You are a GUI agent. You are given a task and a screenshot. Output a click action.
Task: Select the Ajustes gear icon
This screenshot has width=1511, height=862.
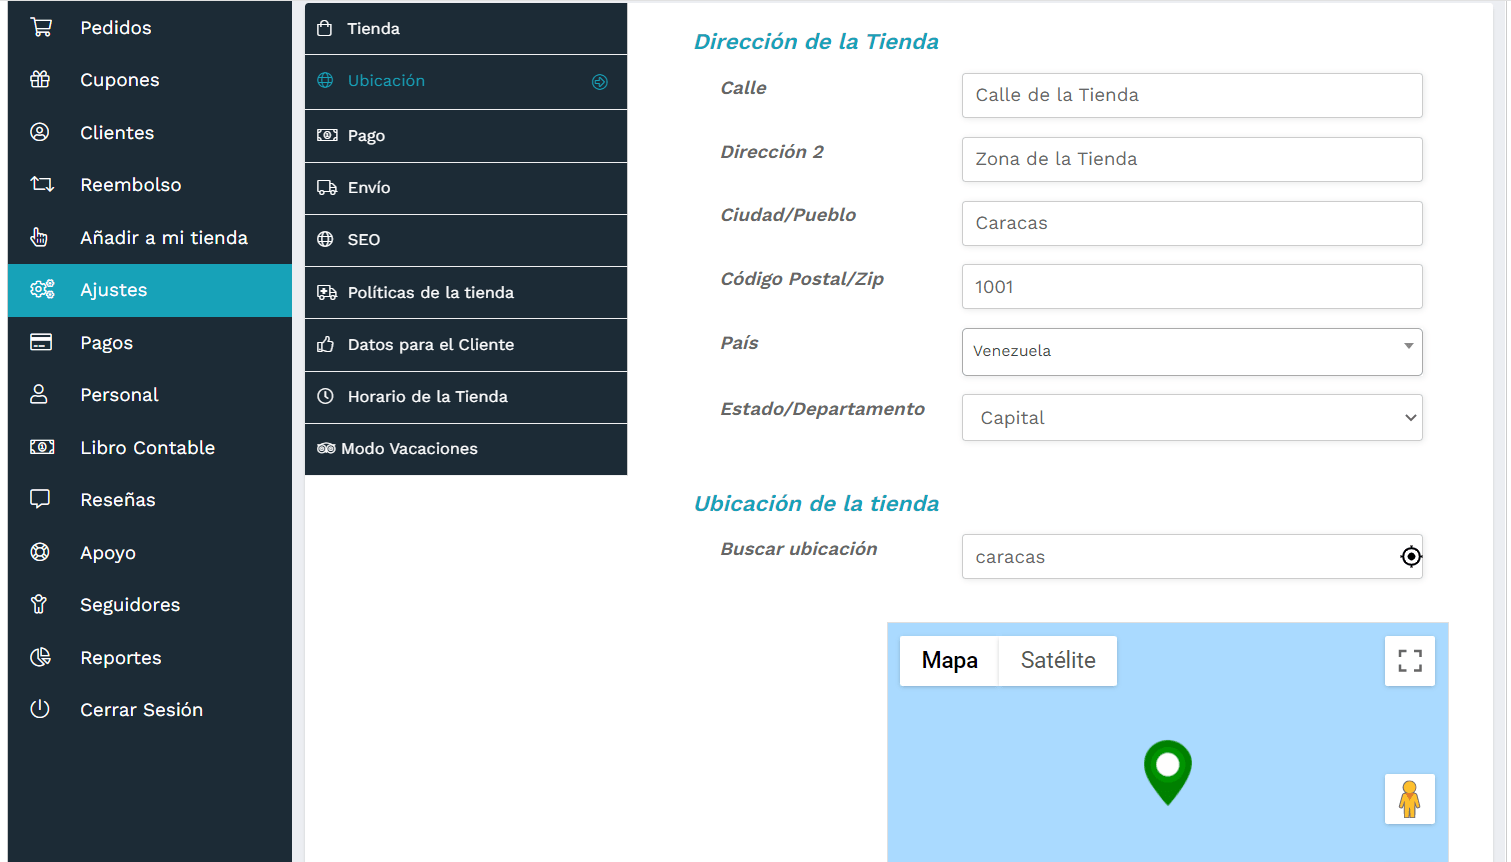click(41, 289)
